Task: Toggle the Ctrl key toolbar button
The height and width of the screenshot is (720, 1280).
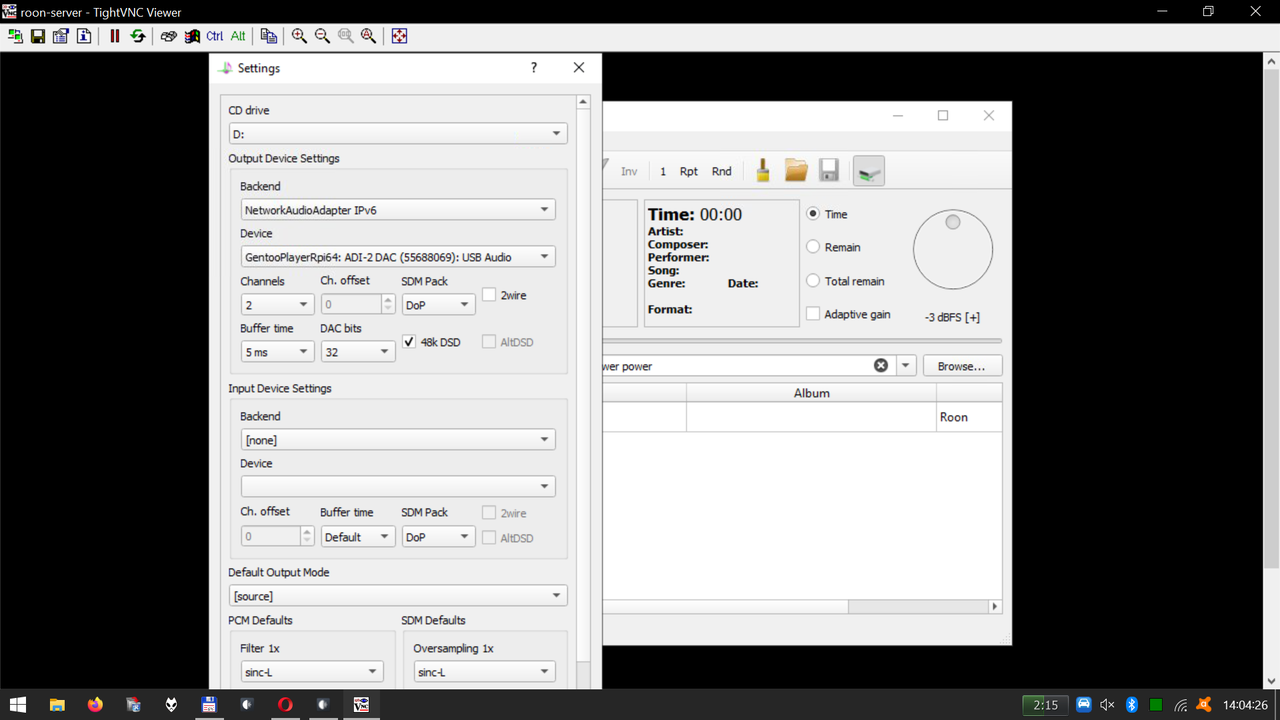Action: [215, 36]
